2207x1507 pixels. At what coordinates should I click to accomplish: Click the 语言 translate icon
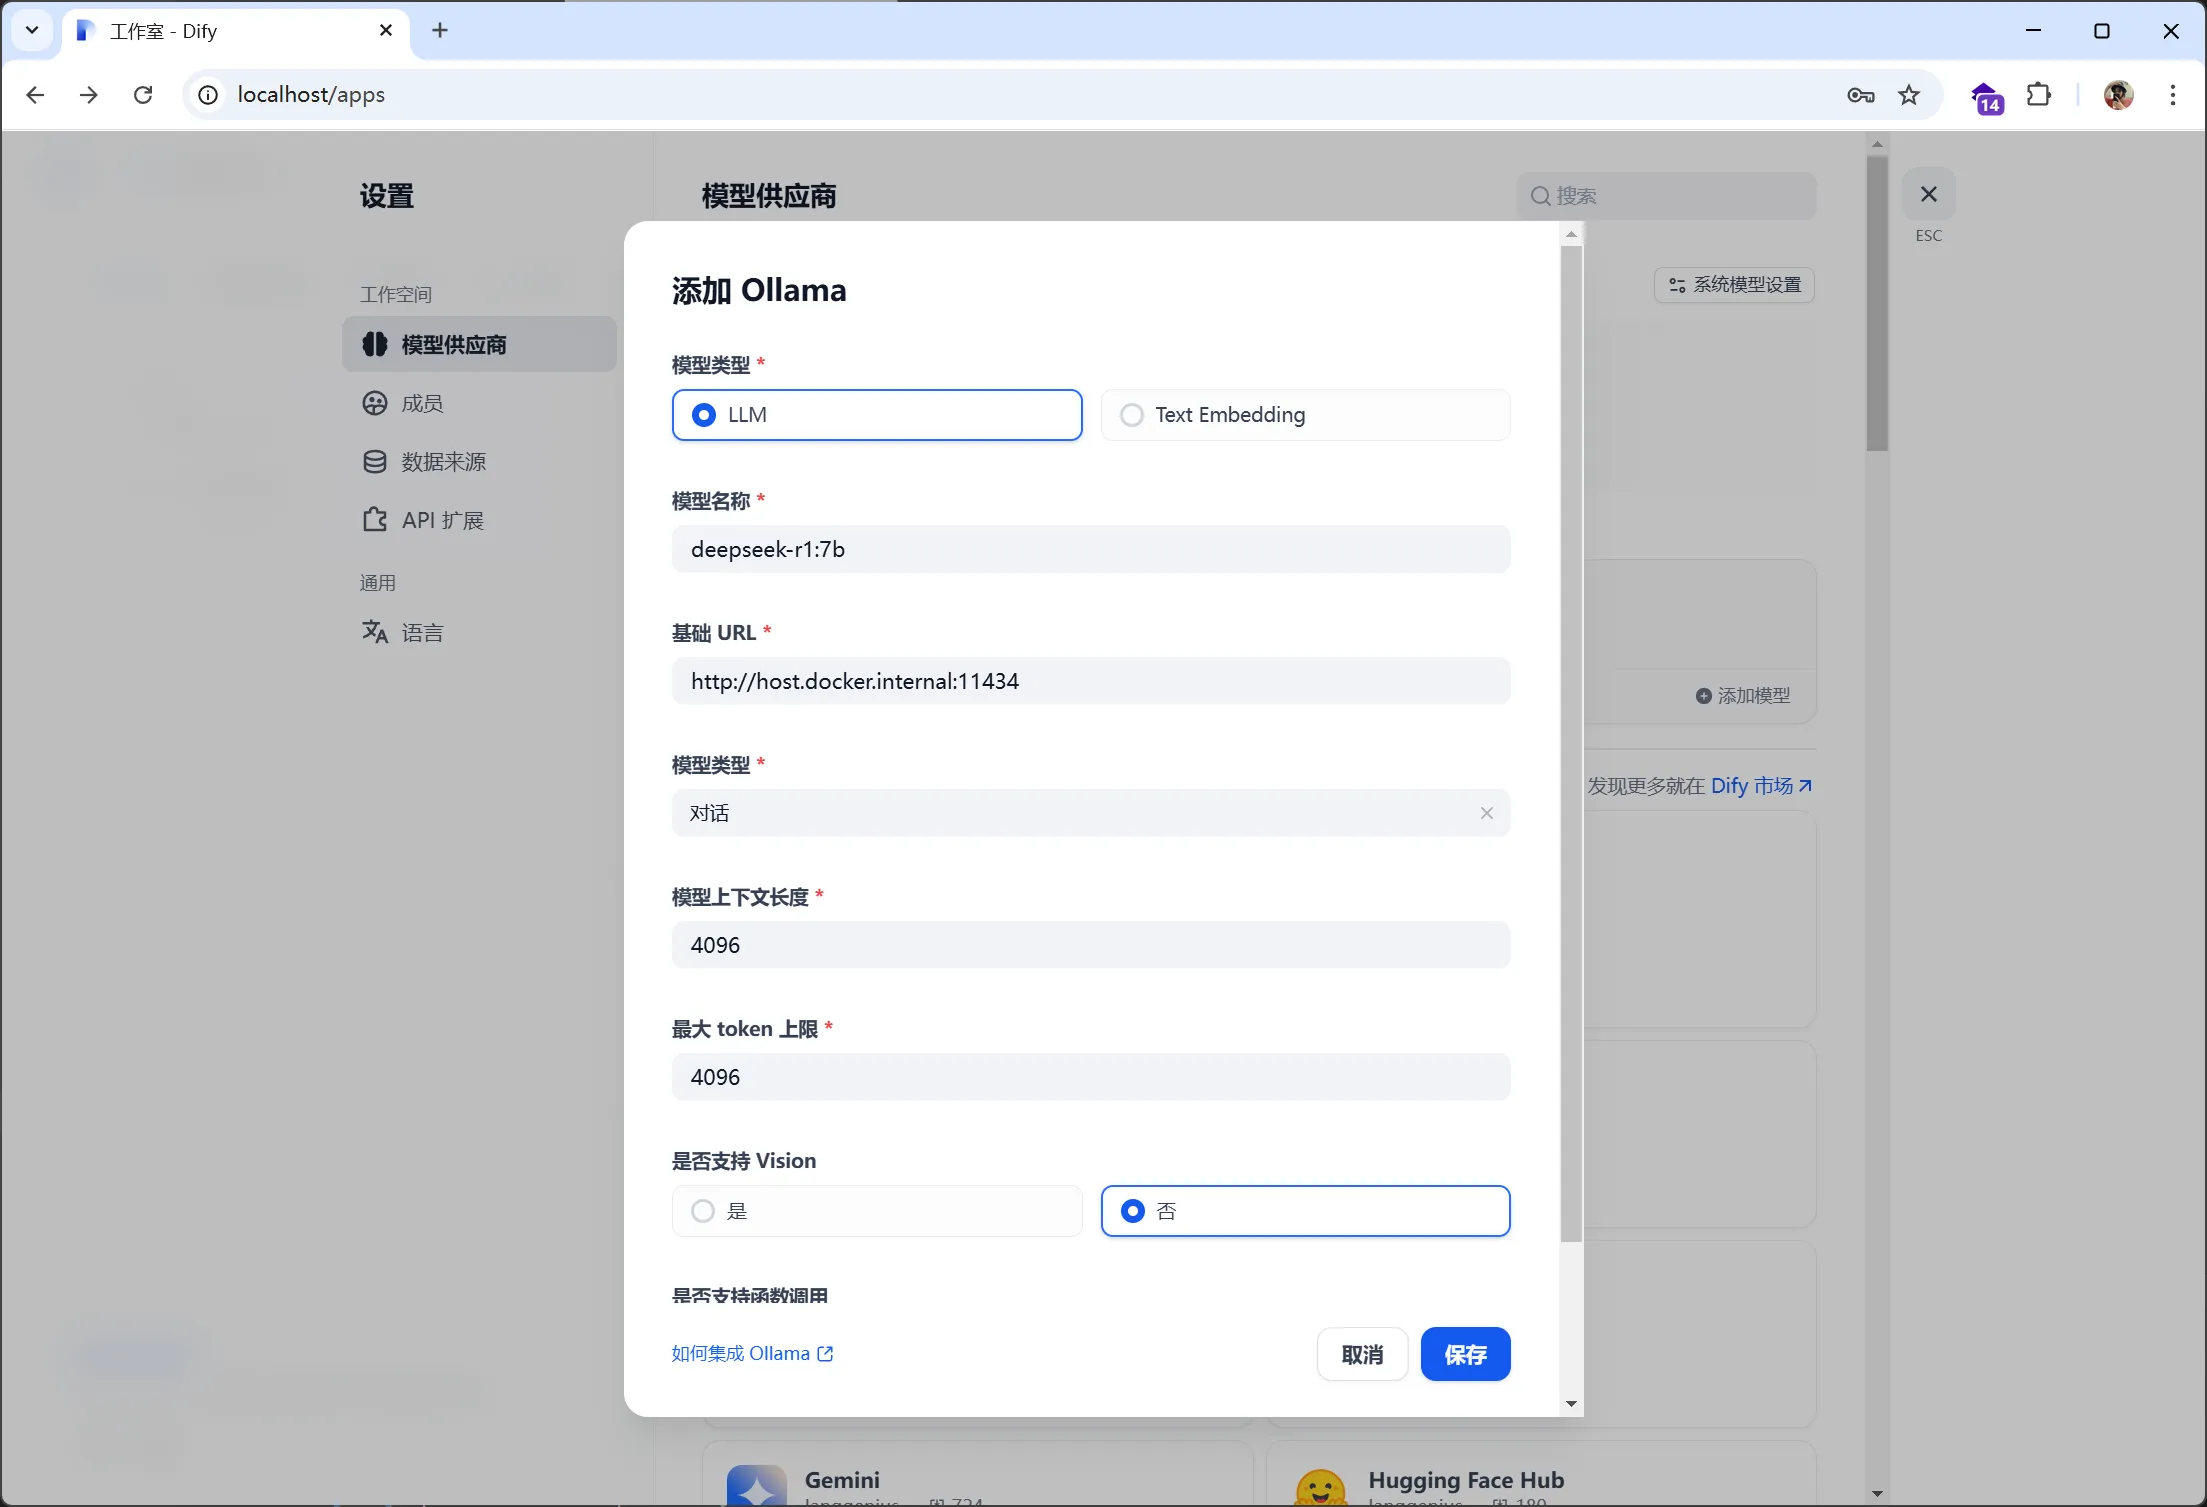(x=375, y=632)
